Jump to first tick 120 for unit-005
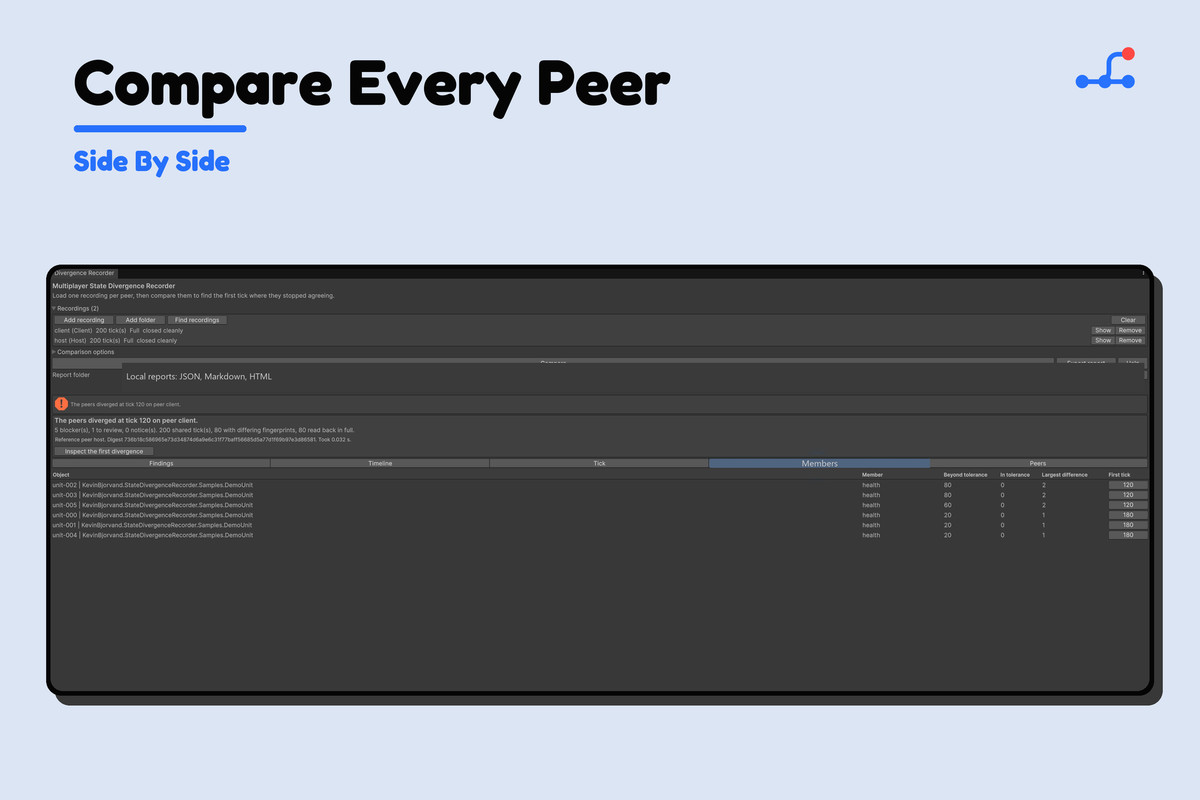Viewport: 1200px width, 800px height. coord(1128,505)
